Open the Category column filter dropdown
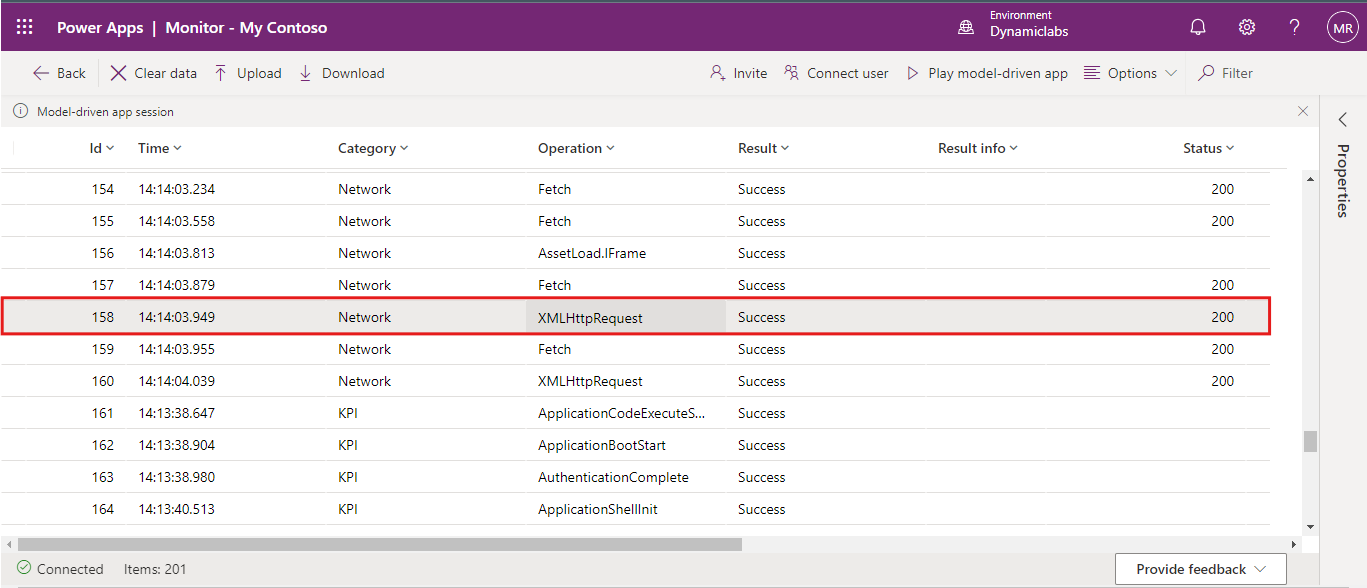The width and height of the screenshot is (1367, 588). coord(373,148)
